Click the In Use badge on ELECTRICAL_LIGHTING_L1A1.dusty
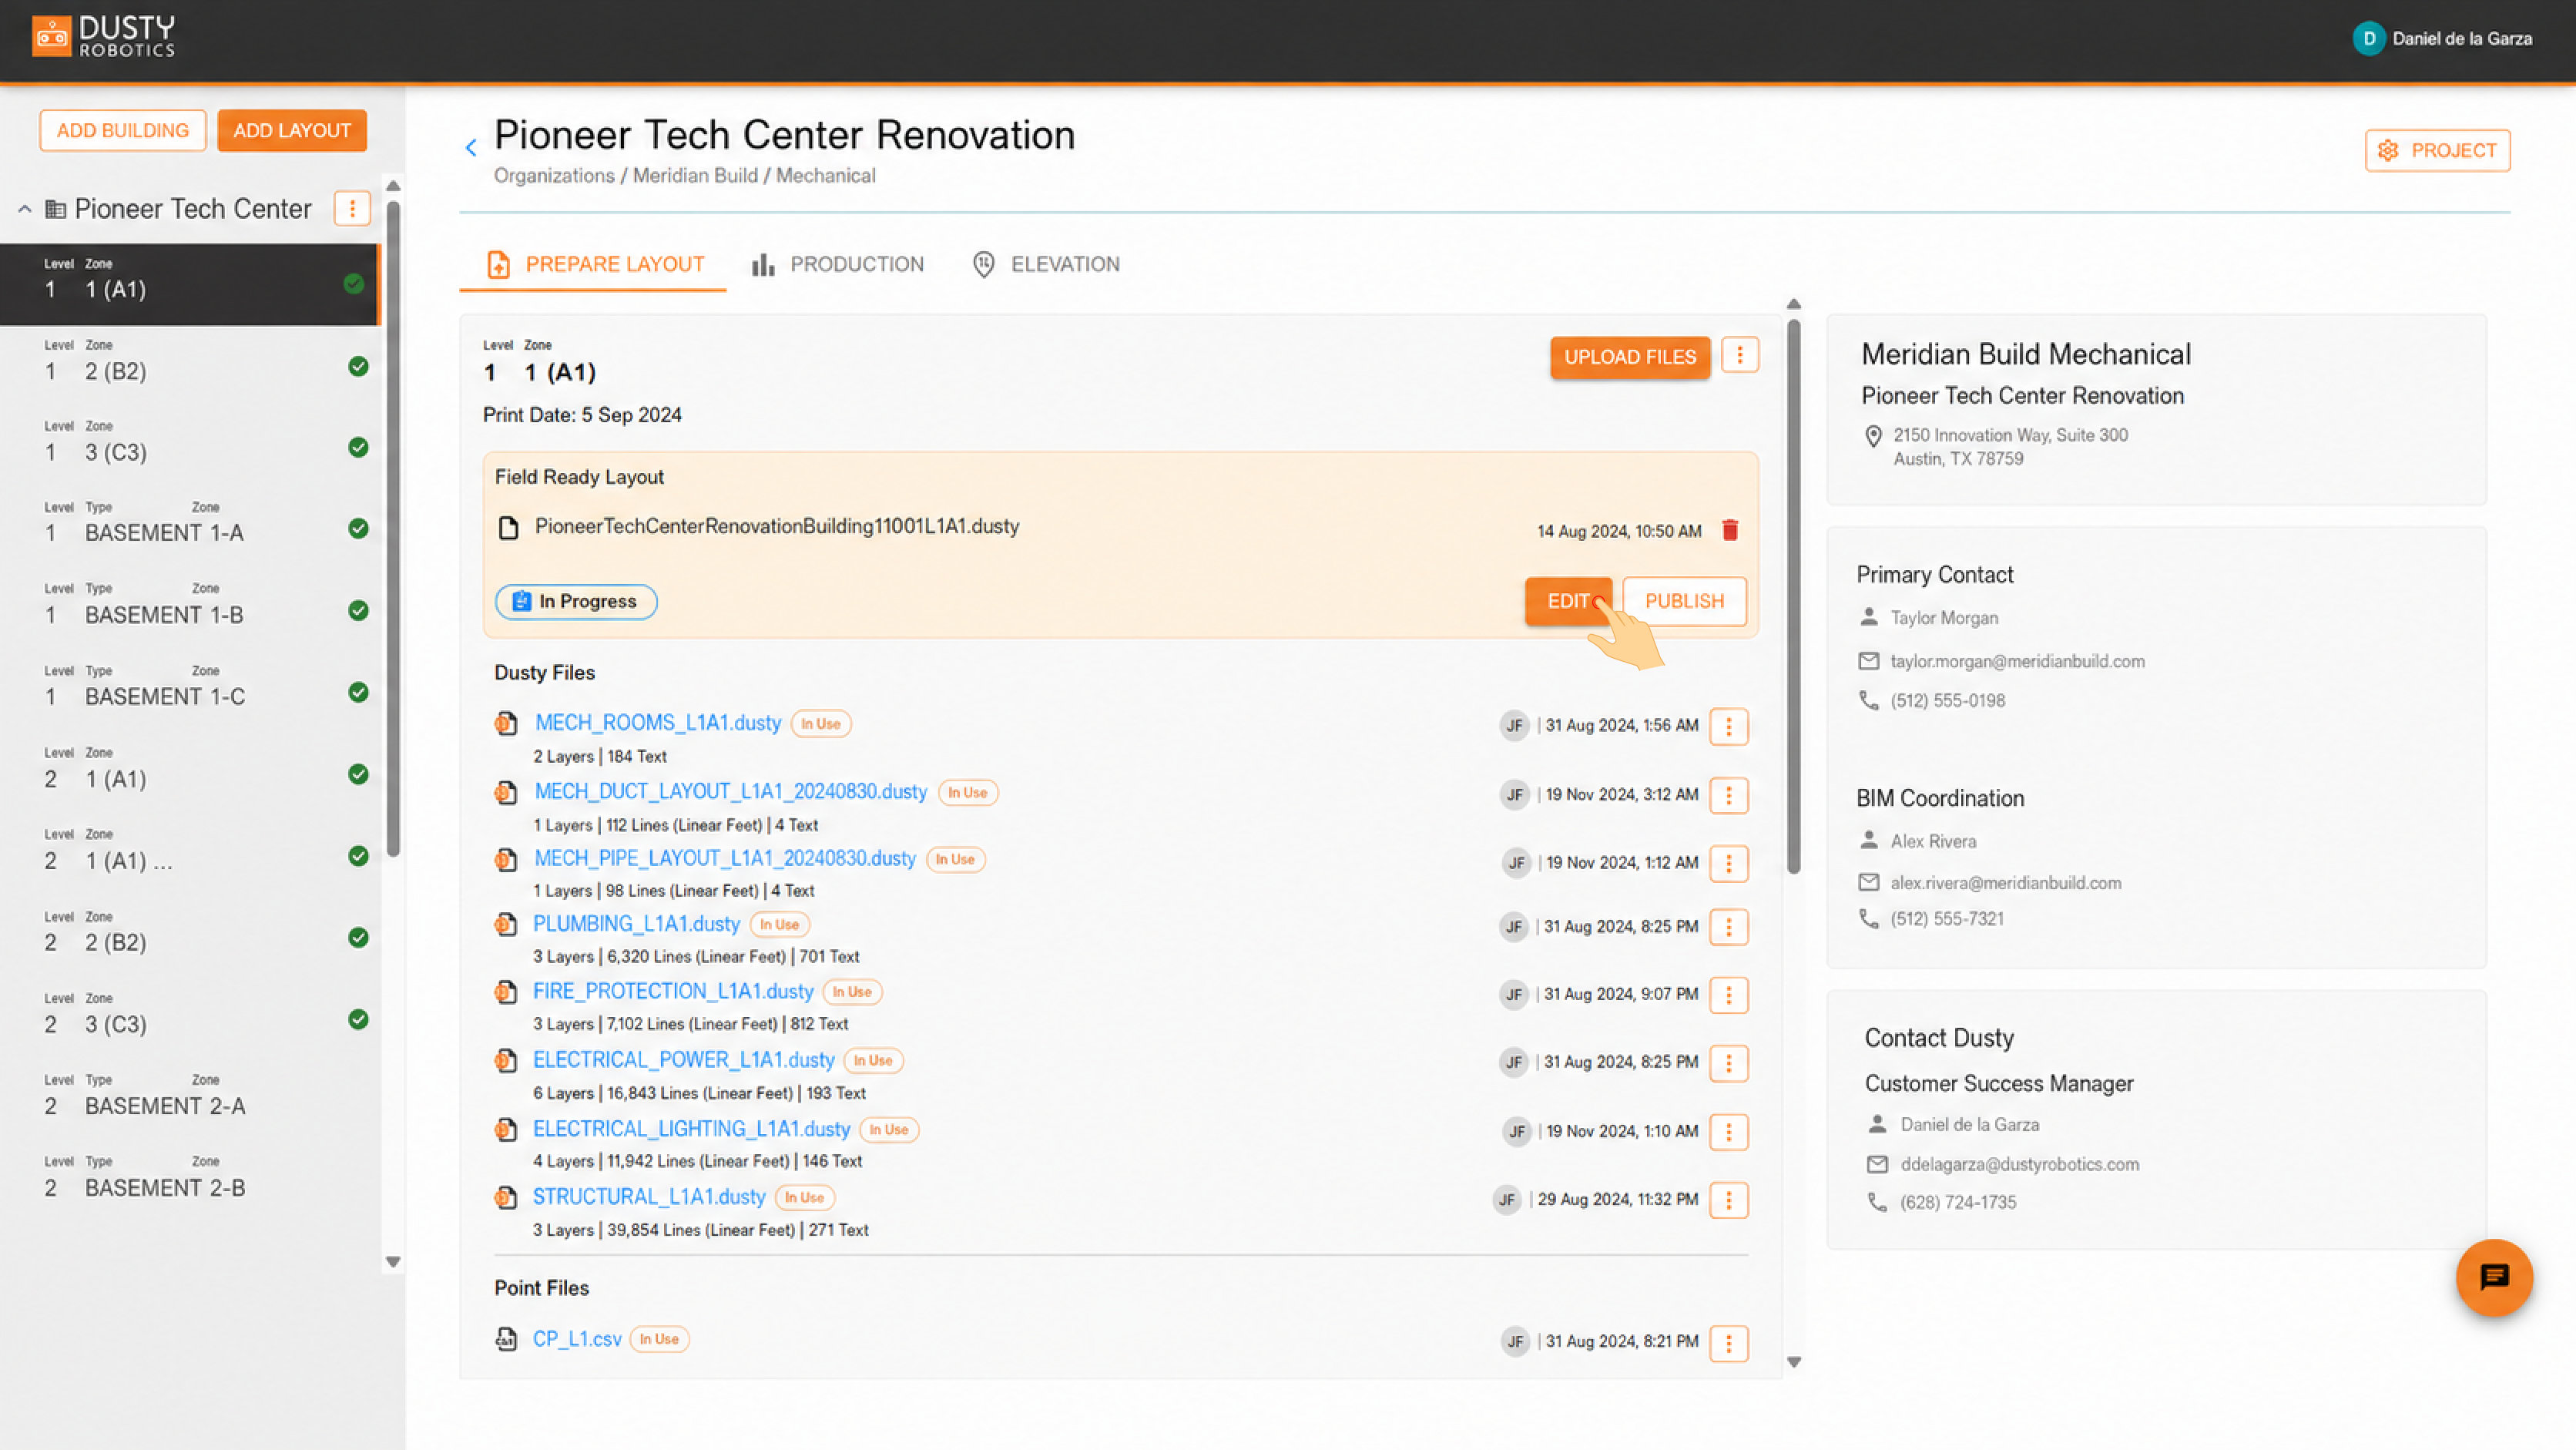This screenshot has height=1450, width=2576. (x=889, y=1129)
